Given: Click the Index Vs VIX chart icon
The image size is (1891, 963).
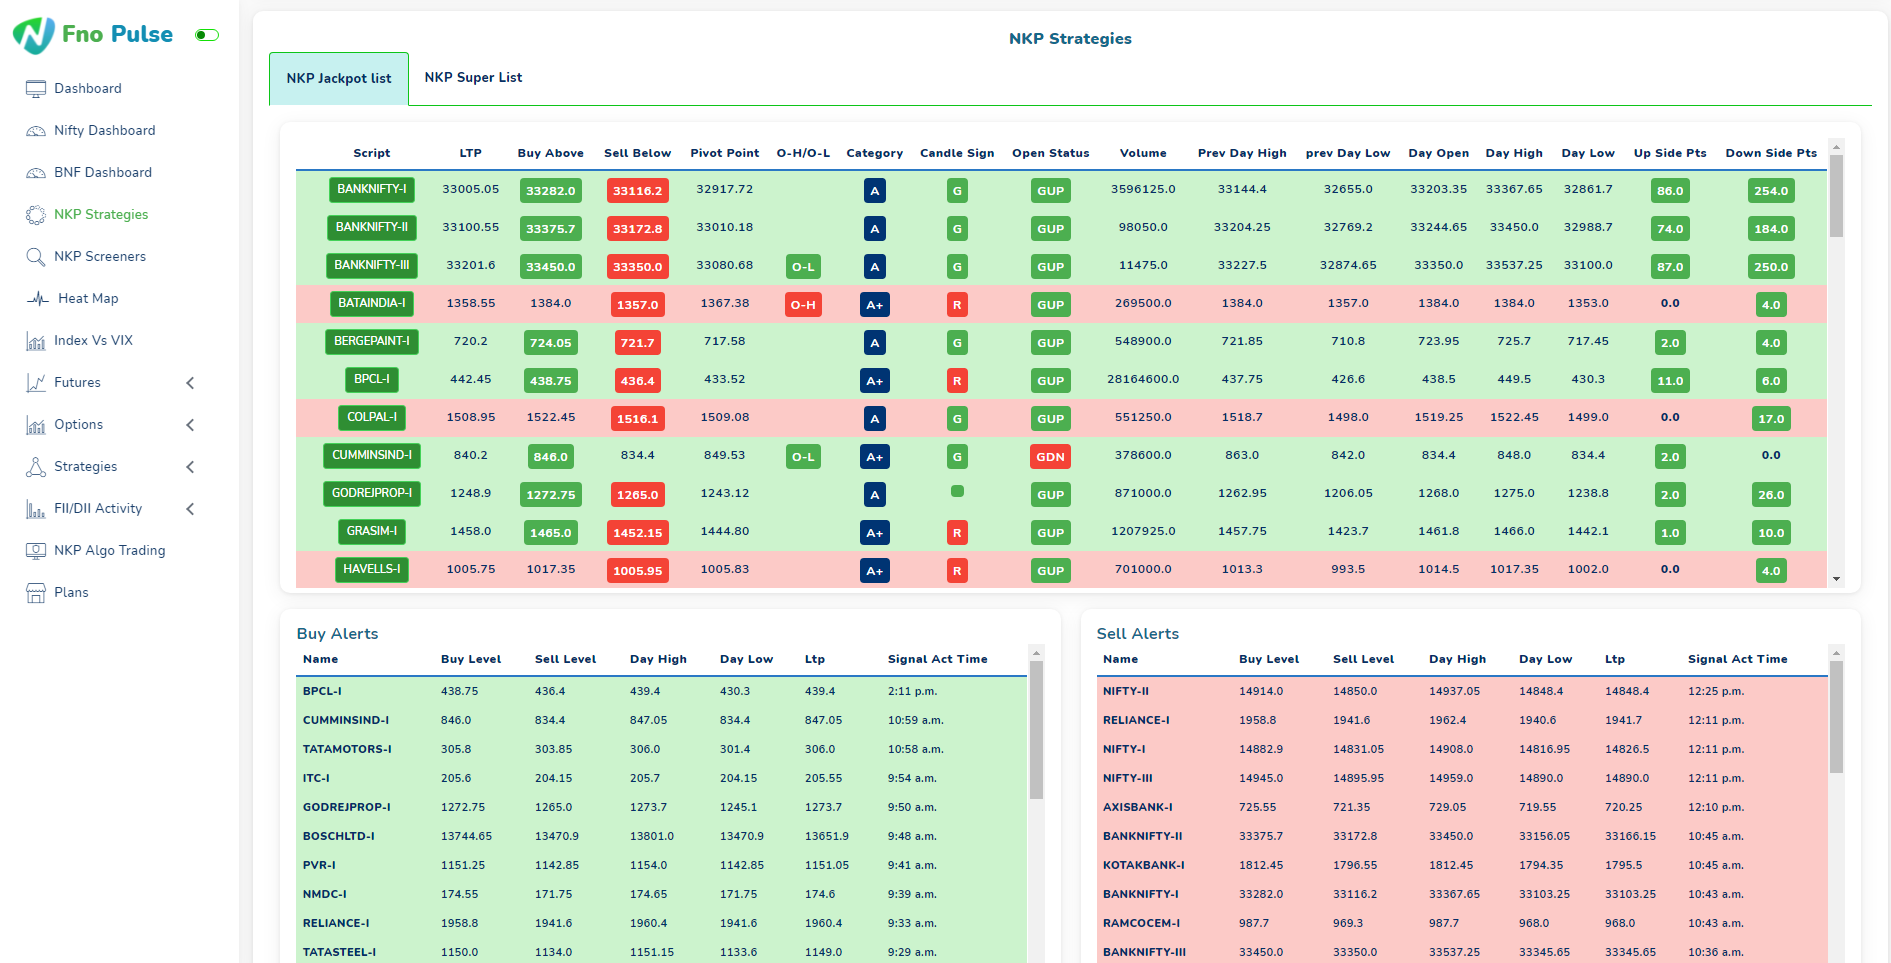Looking at the screenshot, I should 36,341.
